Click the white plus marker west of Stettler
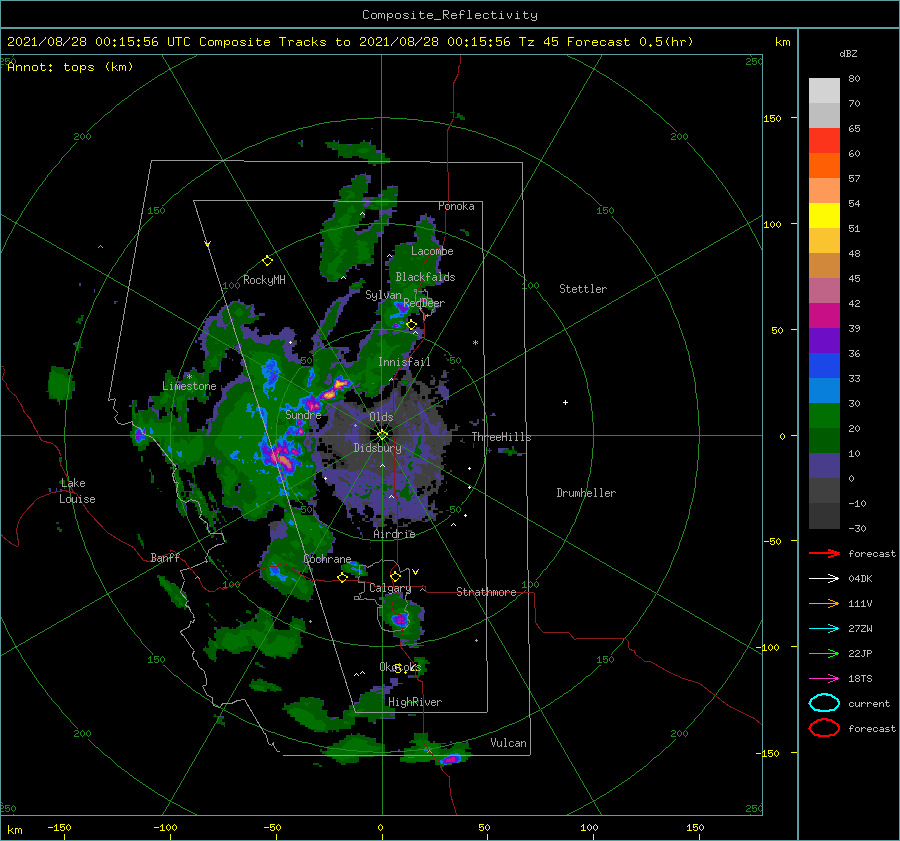 click(x=565, y=402)
